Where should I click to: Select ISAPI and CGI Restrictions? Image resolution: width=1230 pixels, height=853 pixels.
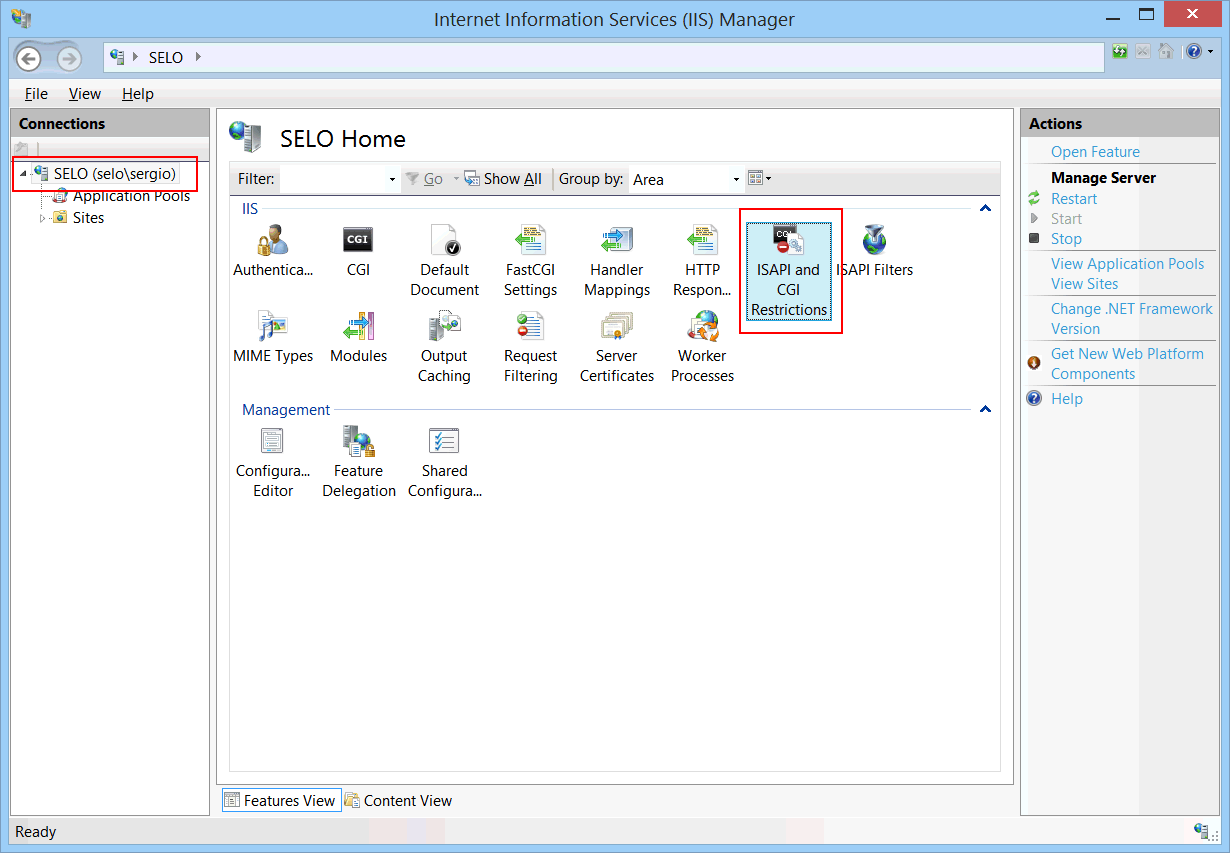pyautogui.click(x=789, y=270)
